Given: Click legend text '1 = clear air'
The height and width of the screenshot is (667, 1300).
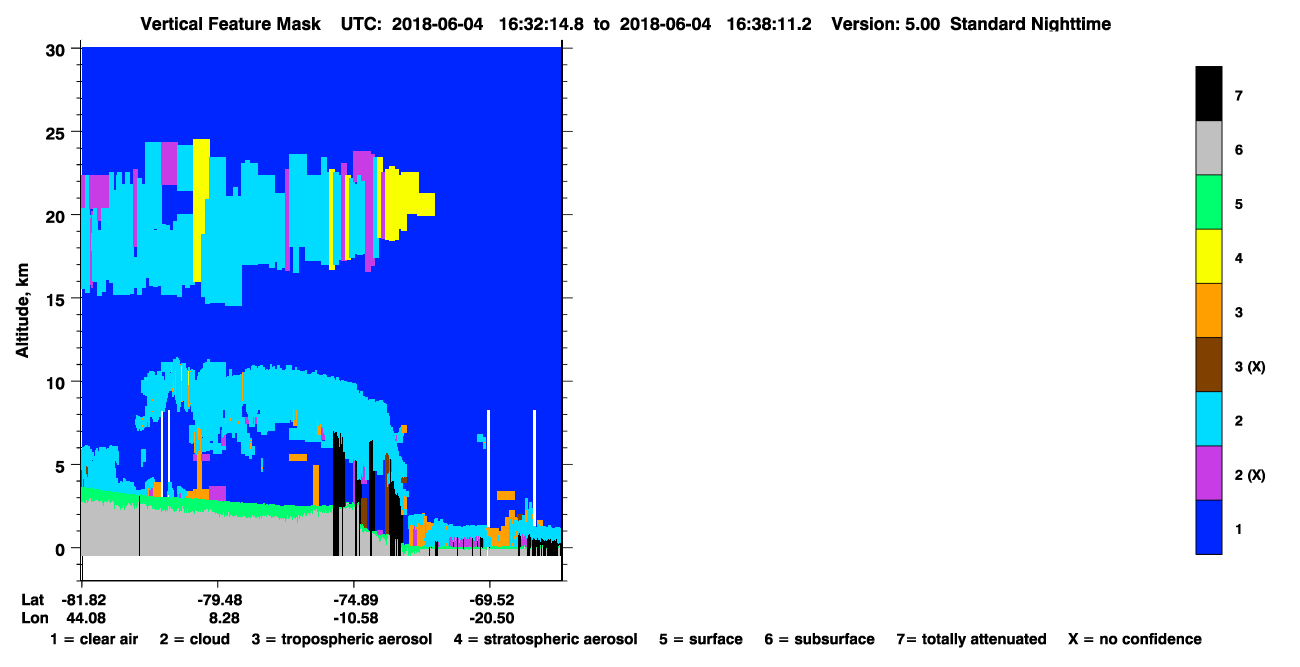Looking at the screenshot, I should point(94,639).
